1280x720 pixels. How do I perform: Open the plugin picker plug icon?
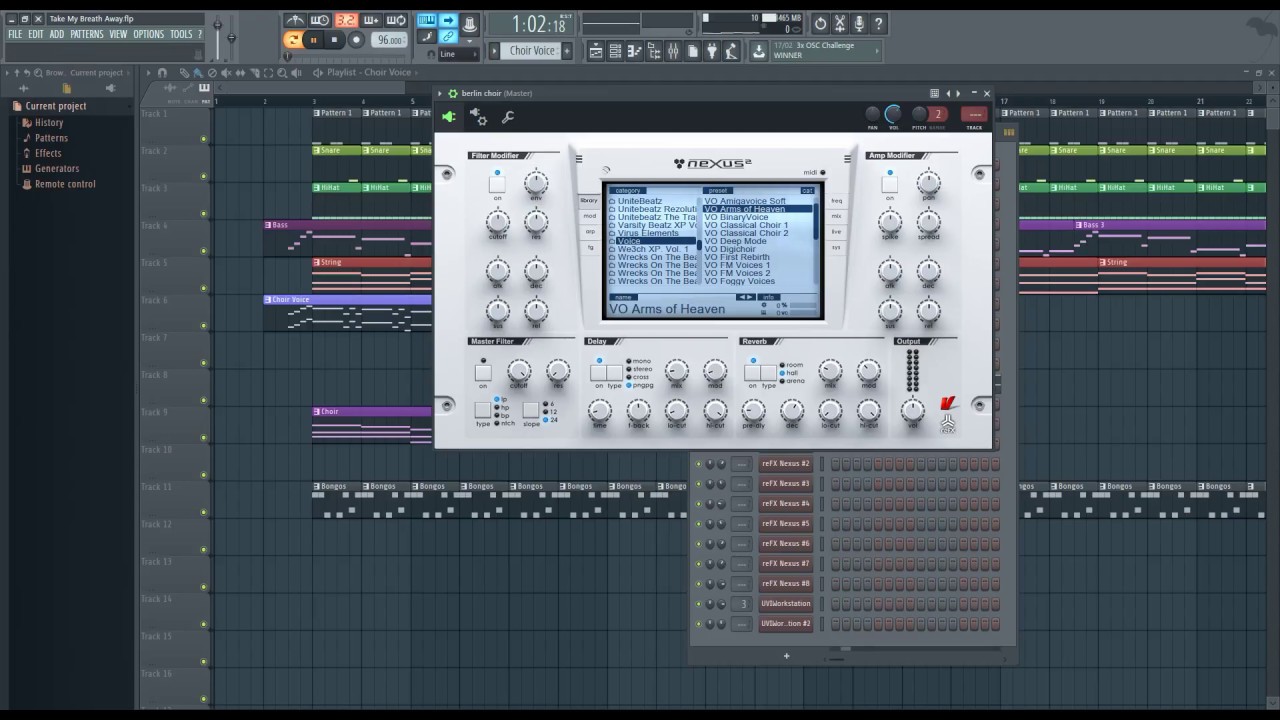pos(712,51)
